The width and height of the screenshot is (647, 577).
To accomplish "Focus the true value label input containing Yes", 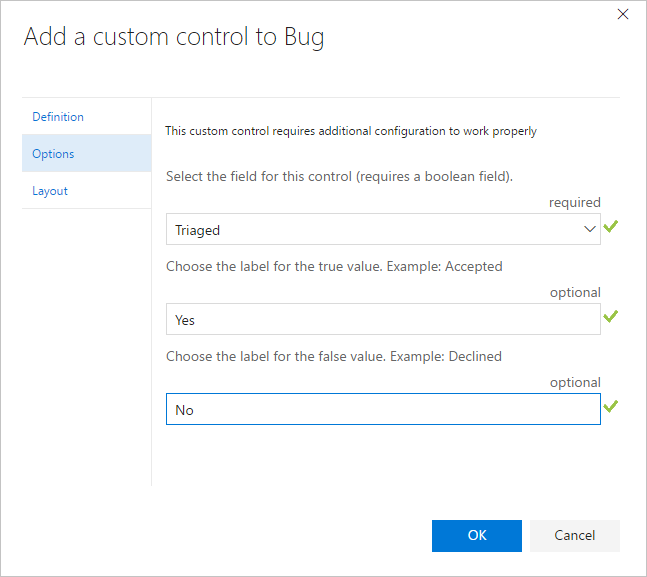I will coord(383,319).
